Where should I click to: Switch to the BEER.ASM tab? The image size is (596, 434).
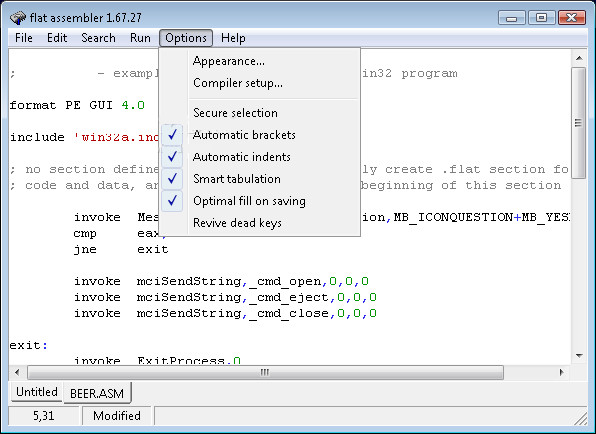(97, 393)
